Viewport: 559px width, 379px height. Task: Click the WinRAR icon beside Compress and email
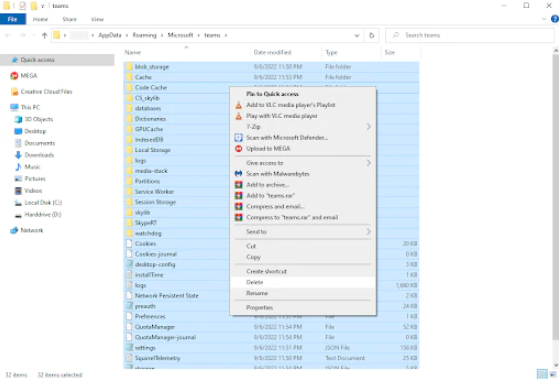click(x=239, y=206)
